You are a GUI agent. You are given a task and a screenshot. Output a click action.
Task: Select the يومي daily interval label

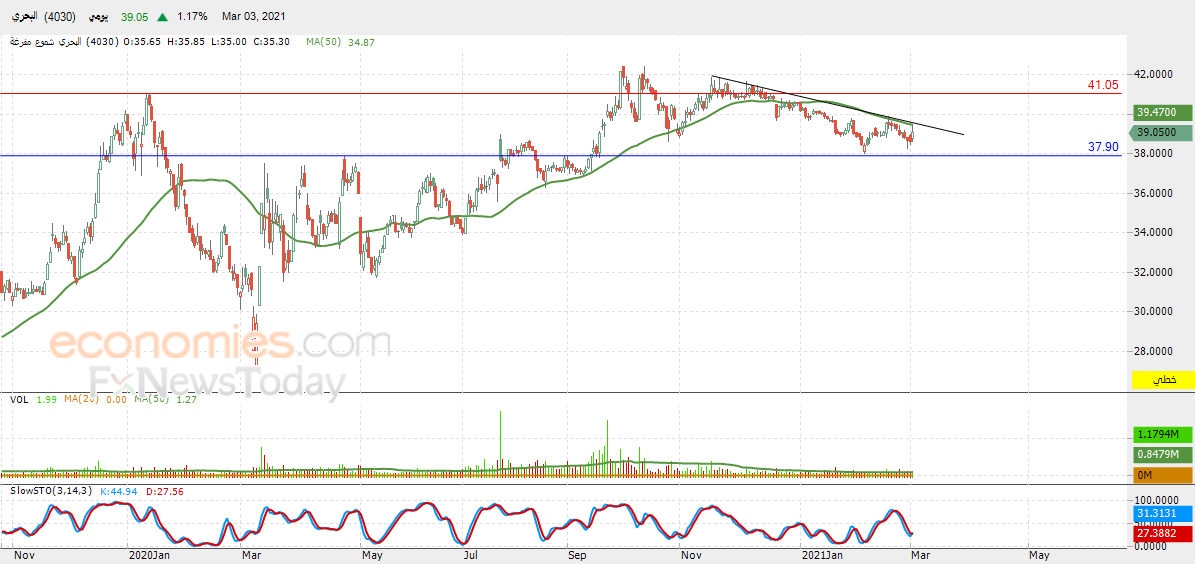(98, 16)
